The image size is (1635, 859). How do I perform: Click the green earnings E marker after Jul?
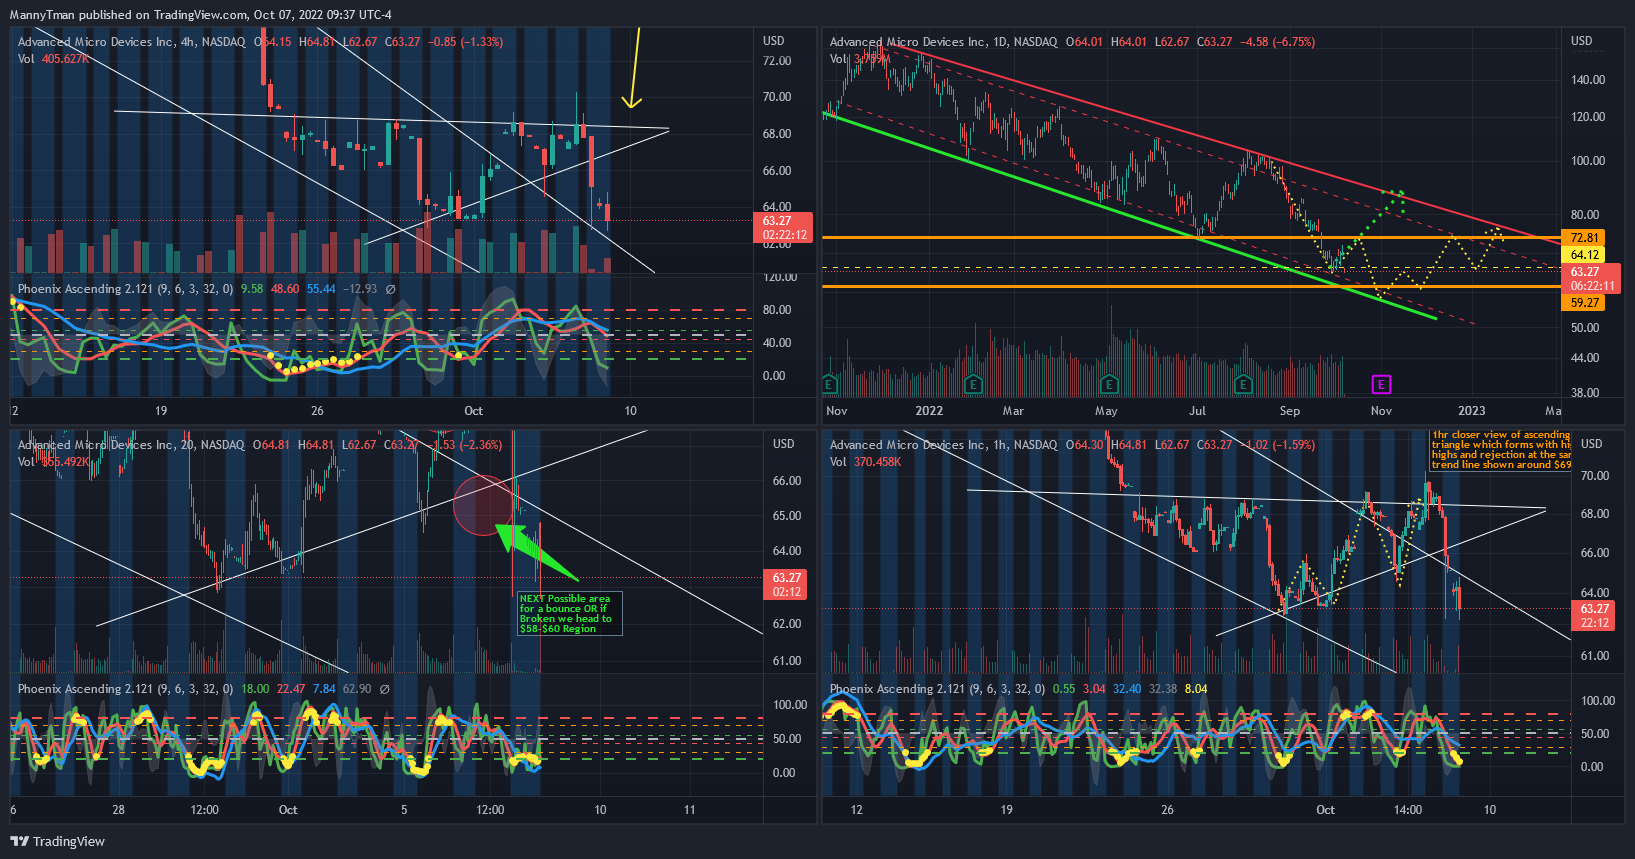click(x=1243, y=384)
